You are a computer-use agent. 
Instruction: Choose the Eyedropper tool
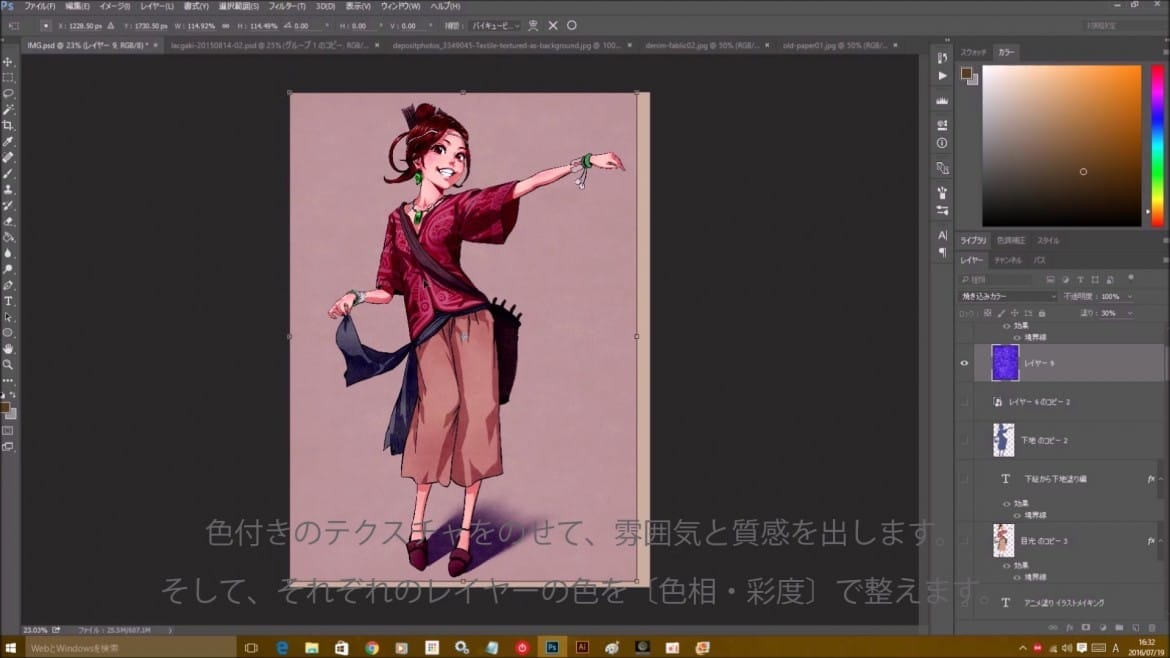8,141
